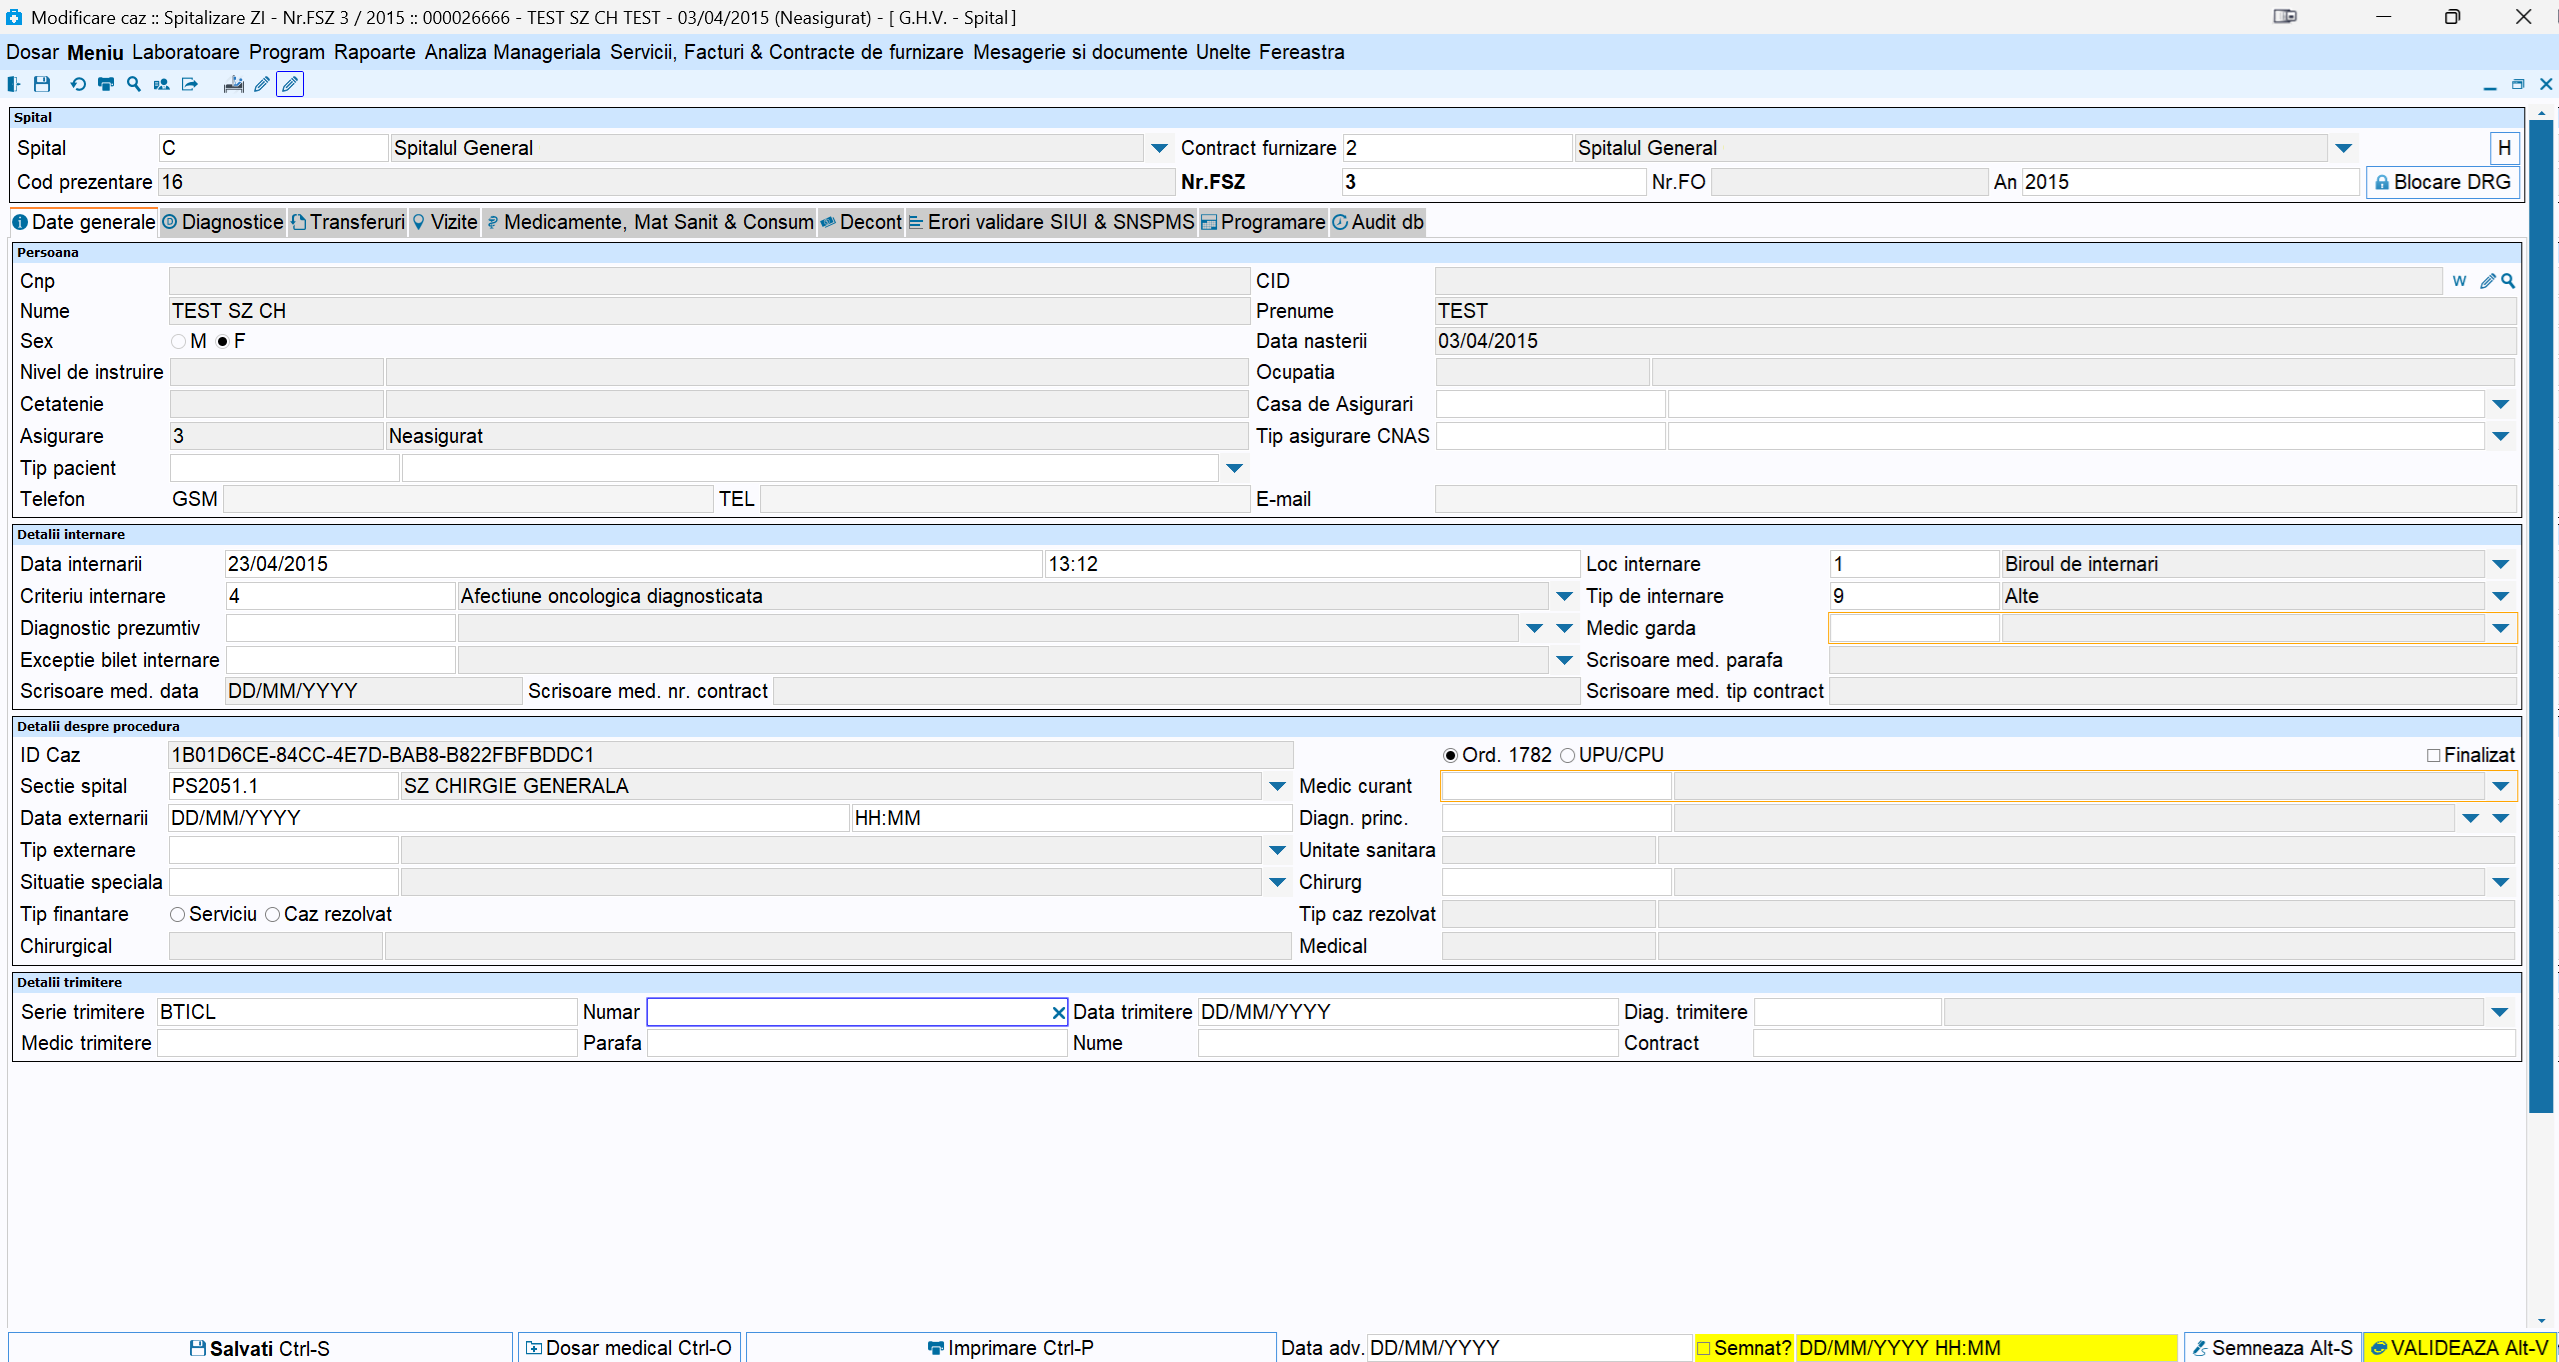Open Dosar medical Ctrl-O
Viewport: 2559px width, 1362px height.
(x=628, y=1347)
